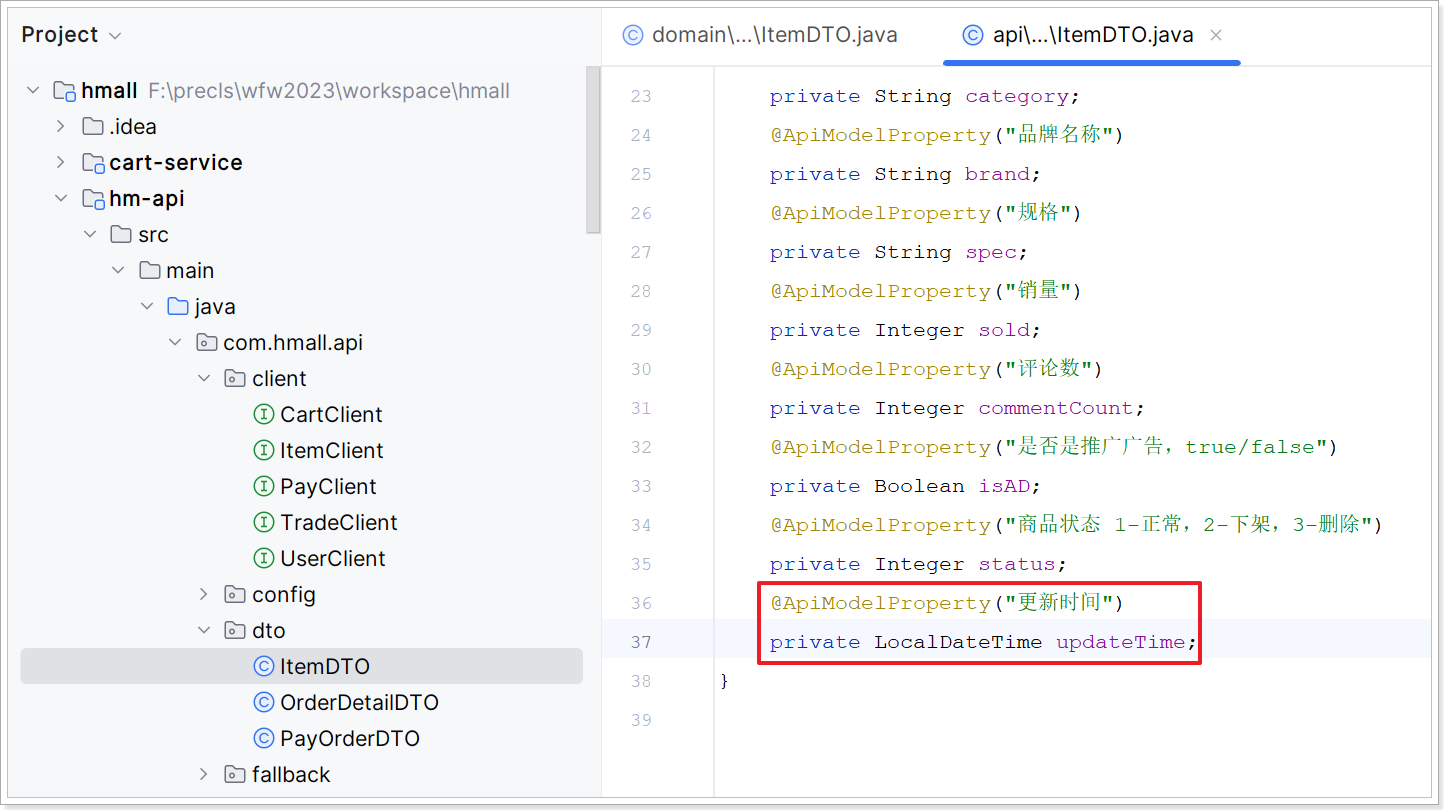Screen dimensions: 1444x810
Task: Close the api ItemDTO.java tab
Action: [1216, 35]
